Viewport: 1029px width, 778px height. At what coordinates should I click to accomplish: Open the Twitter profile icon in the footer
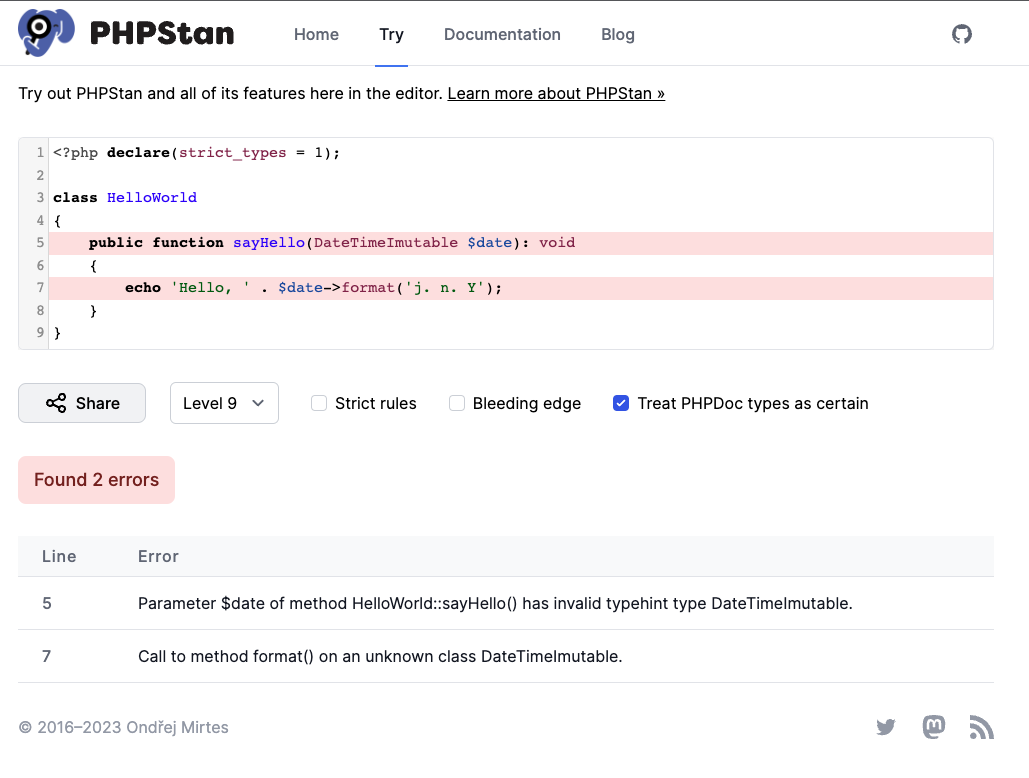coord(886,727)
